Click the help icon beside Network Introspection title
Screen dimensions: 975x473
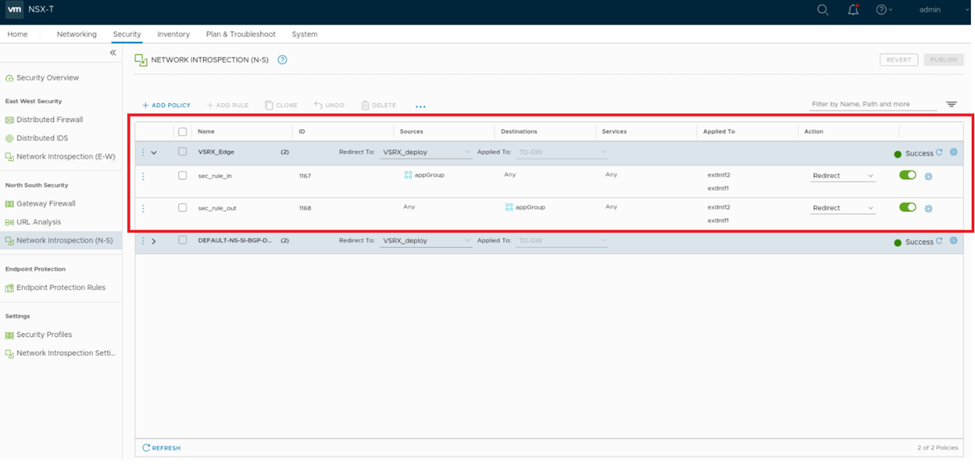pyautogui.click(x=282, y=60)
